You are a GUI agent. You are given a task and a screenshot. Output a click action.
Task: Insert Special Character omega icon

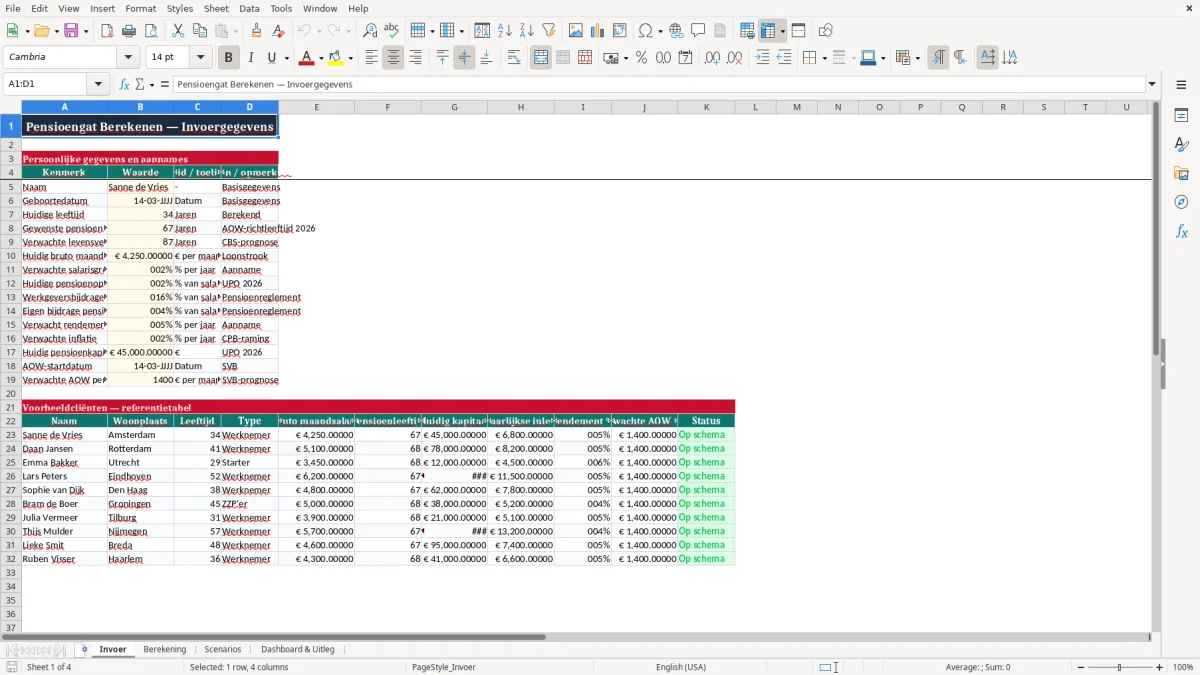645,31
